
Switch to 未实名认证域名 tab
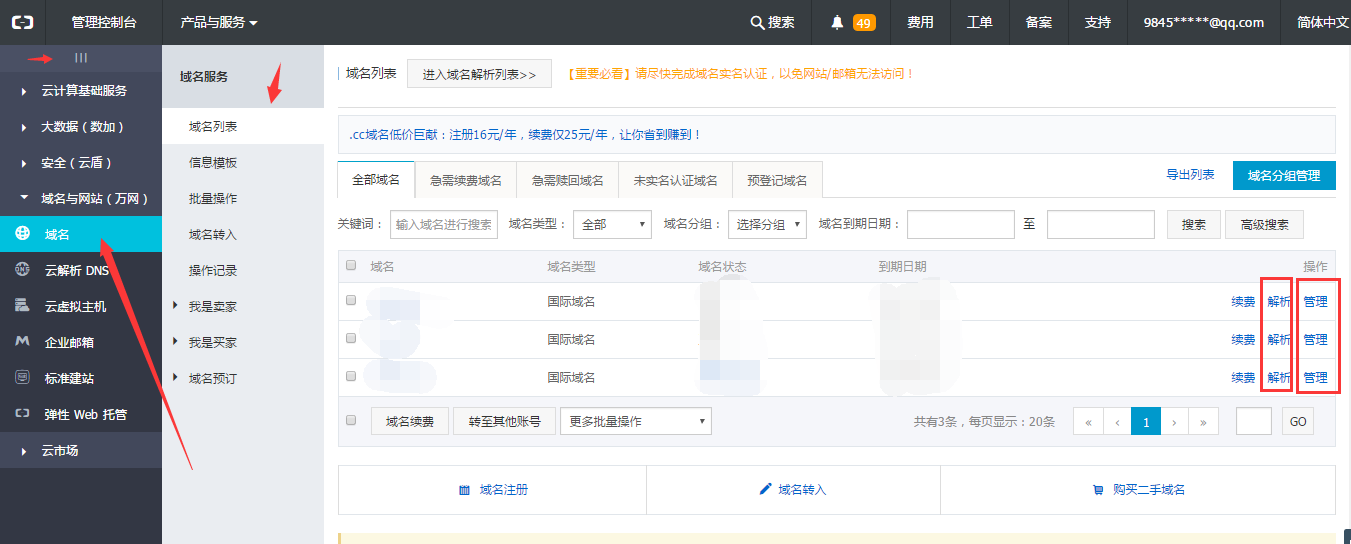[676, 180]
